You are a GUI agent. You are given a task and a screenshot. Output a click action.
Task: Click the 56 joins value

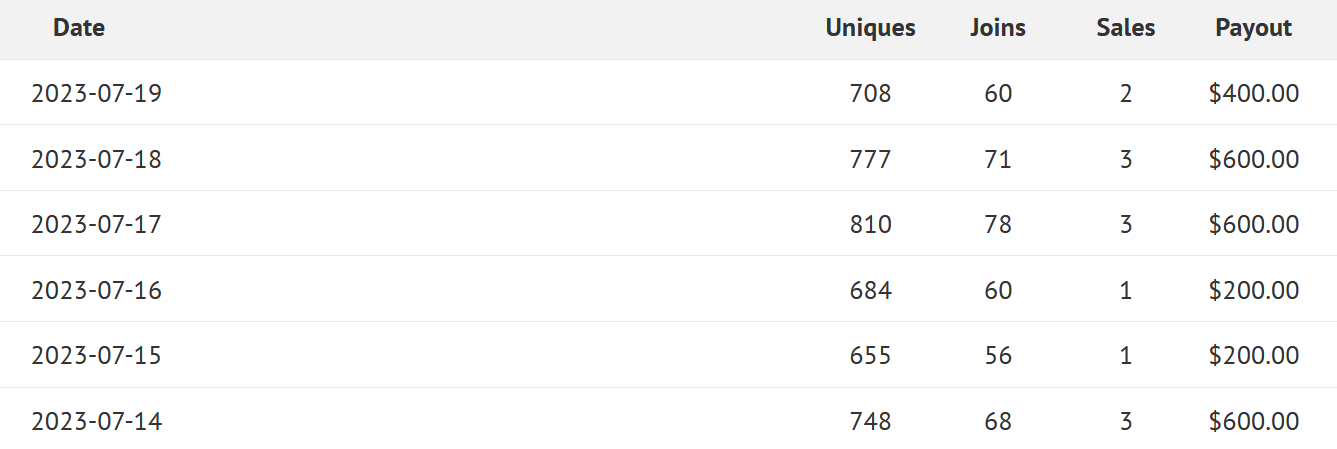coord(998,356)
